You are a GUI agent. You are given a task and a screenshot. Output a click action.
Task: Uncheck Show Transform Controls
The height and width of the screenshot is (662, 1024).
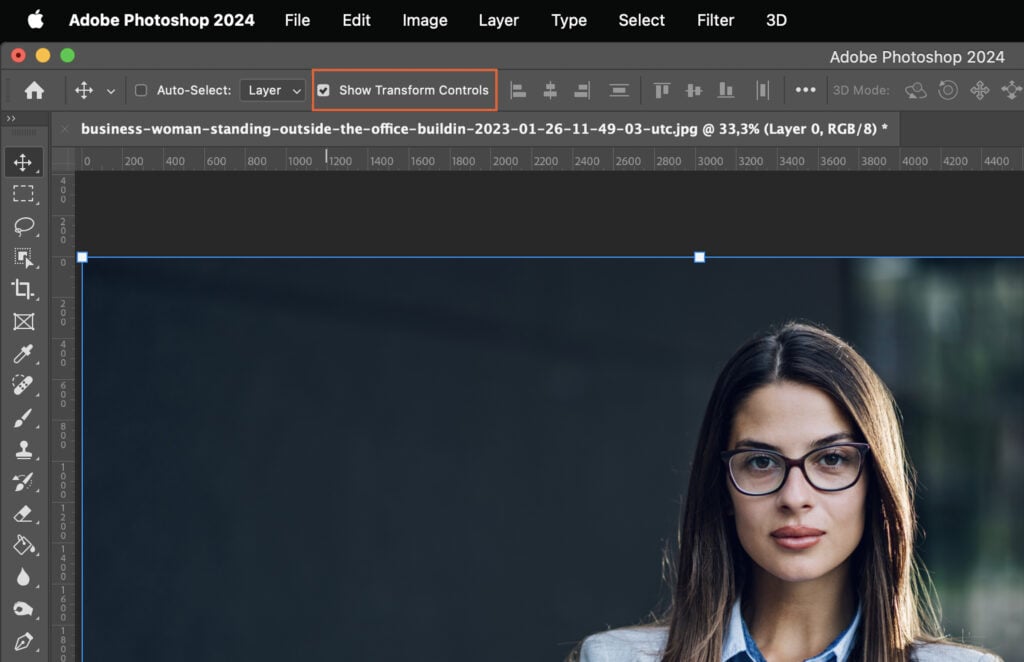pyautogui.click(x=323, y=89)
